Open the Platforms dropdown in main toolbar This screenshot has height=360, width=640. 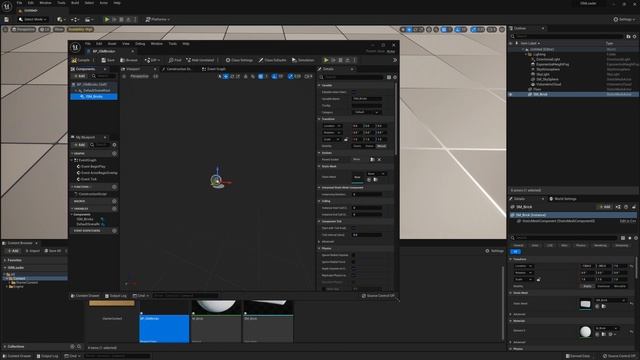158,19
